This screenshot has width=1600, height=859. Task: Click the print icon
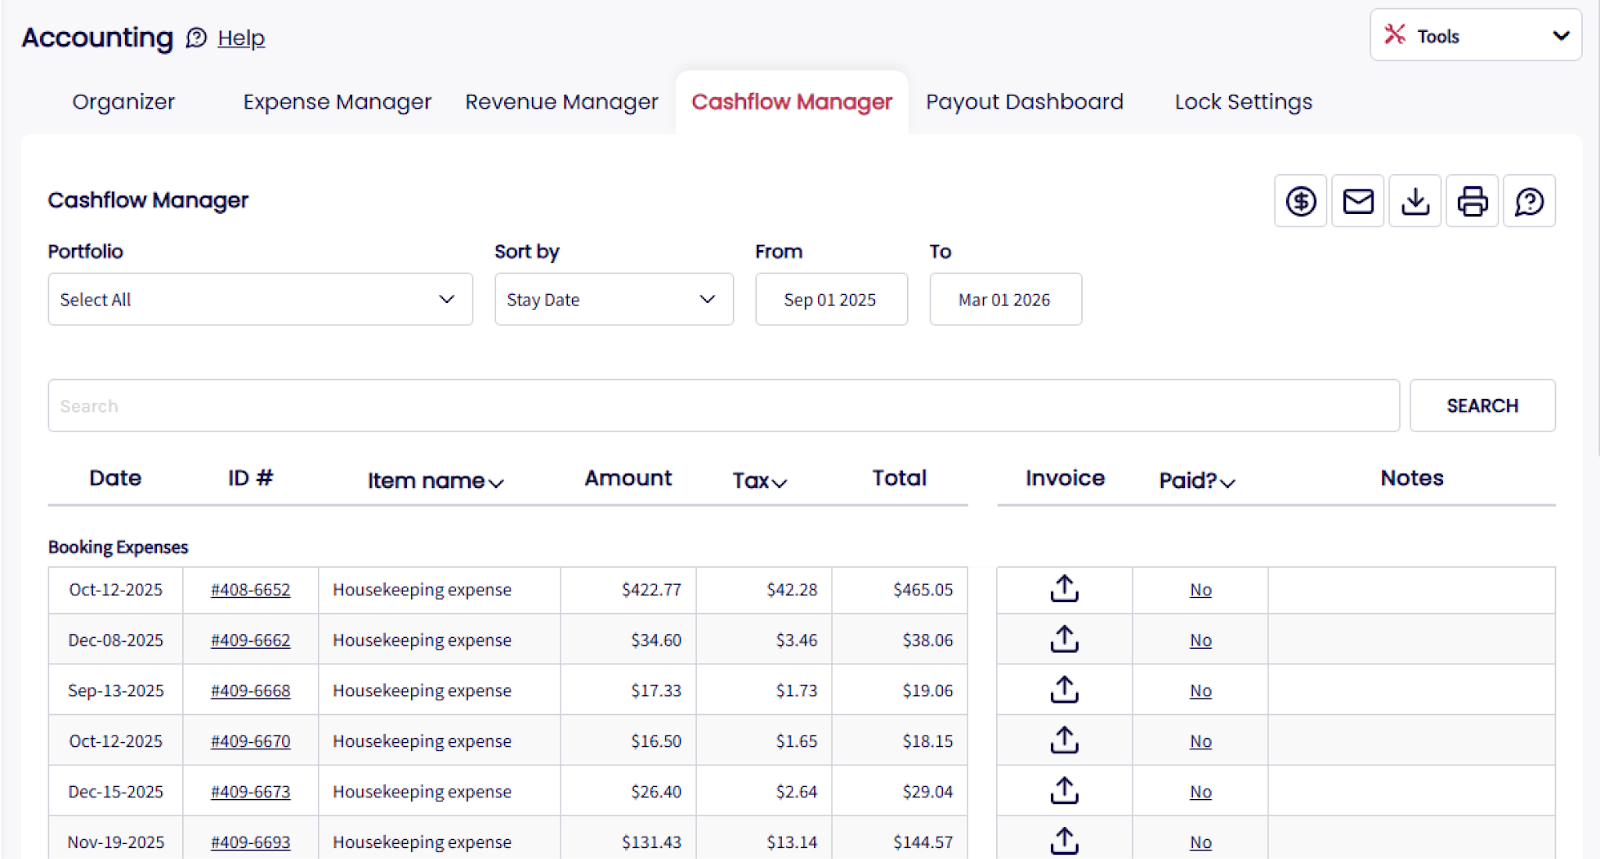pyautogui.click(x=1472, y=201)
